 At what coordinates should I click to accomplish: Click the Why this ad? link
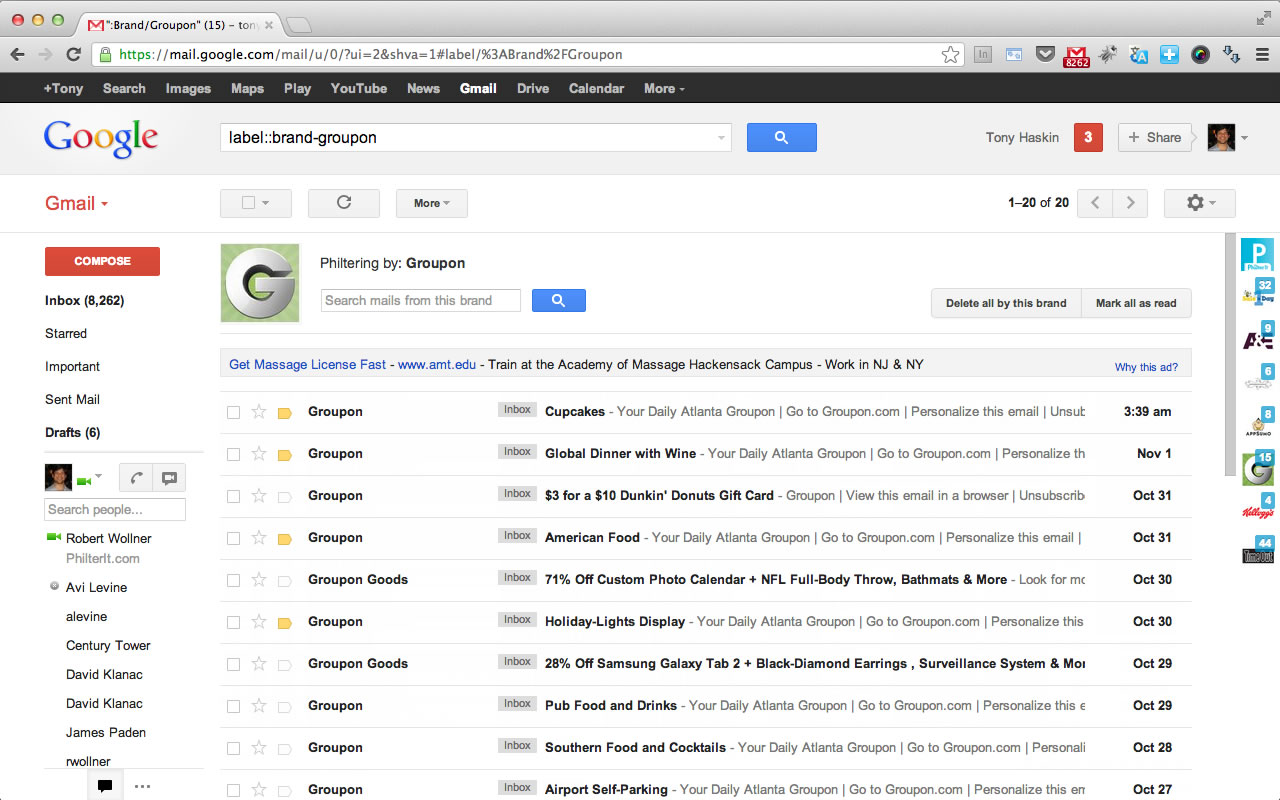(x=1146, y=367)
